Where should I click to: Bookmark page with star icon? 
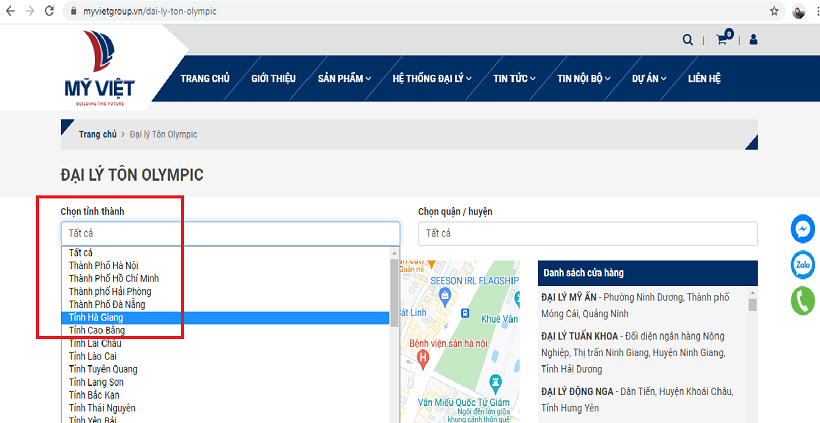coord(774,11)
